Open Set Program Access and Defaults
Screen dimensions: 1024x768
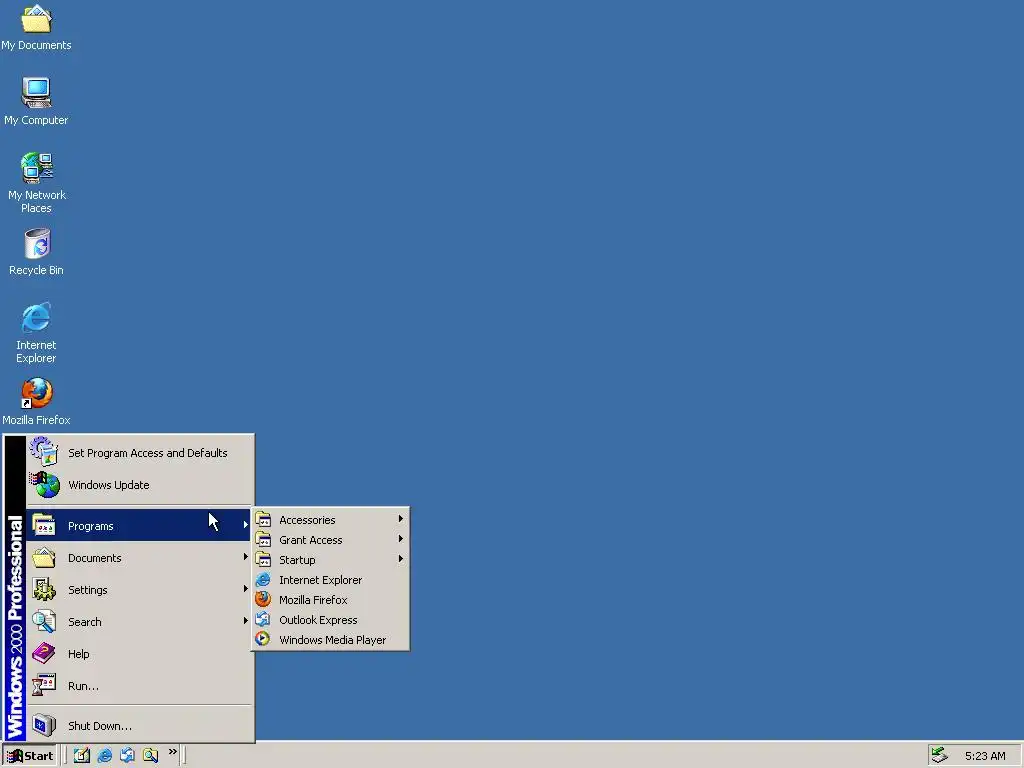(140, 453)
